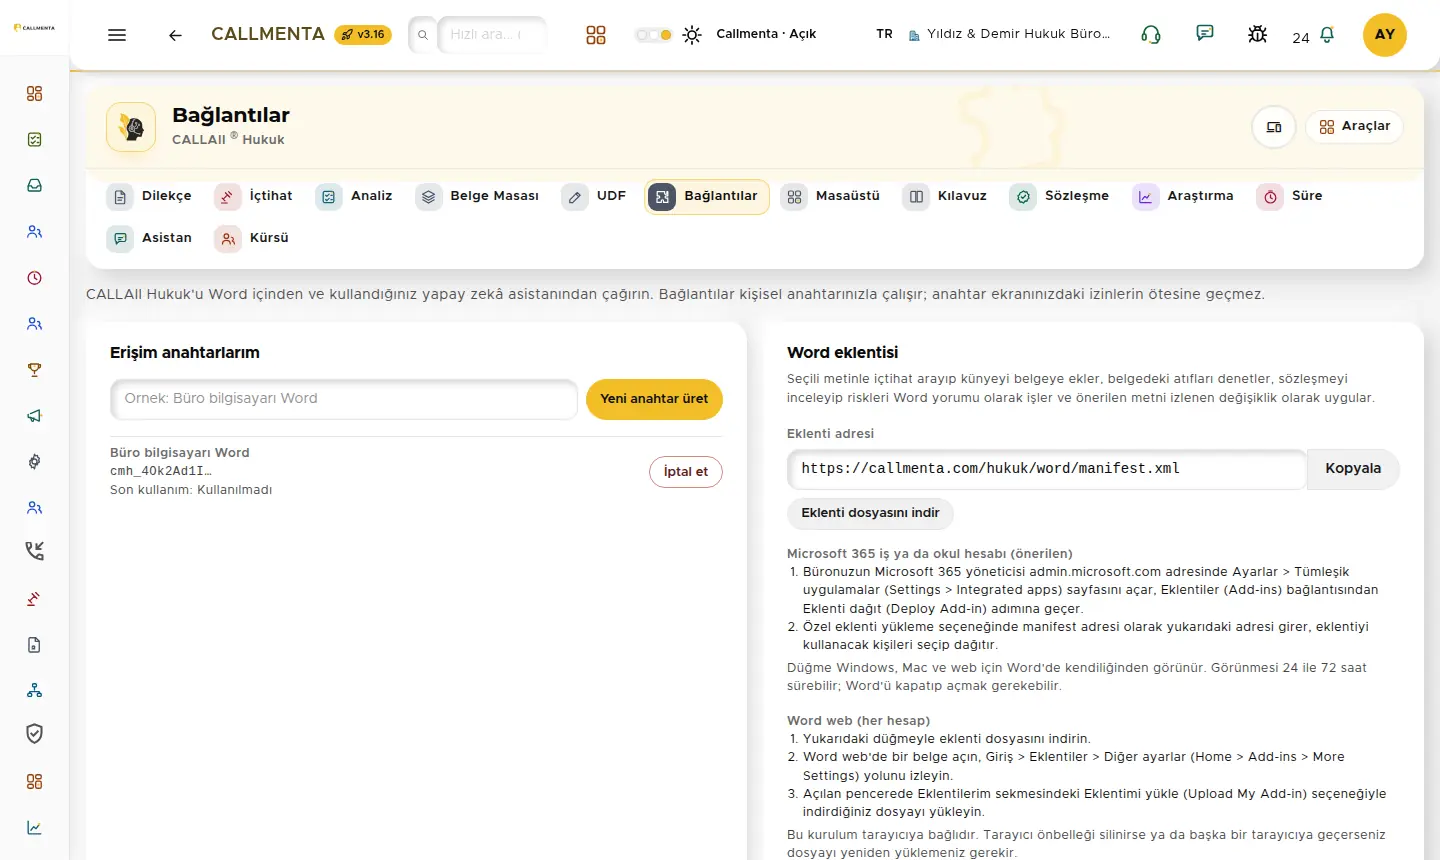Open the megaphone icon in the sidebar
This screenshot has width=1440, height=860.
(35, 416)
